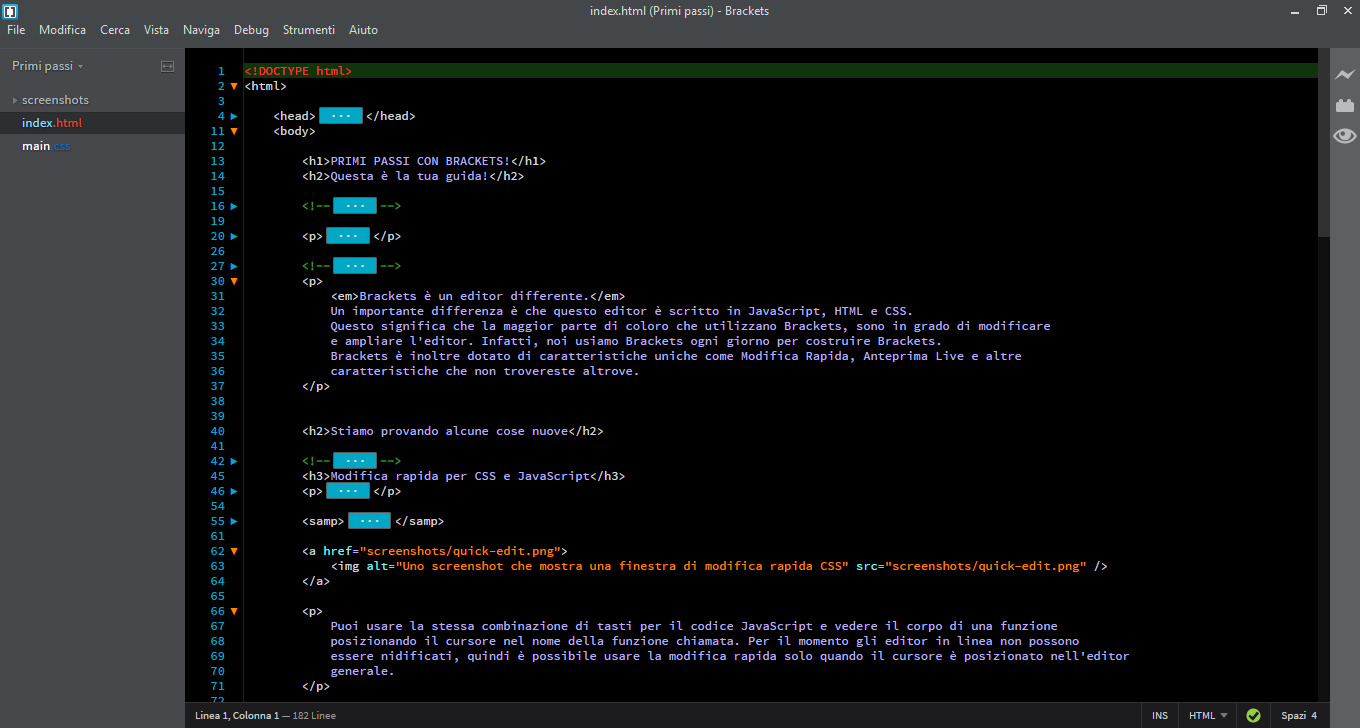1360x728 pixels.
Task: Click the Brackets app icon in title bar
Action: [x=11, y=11]
